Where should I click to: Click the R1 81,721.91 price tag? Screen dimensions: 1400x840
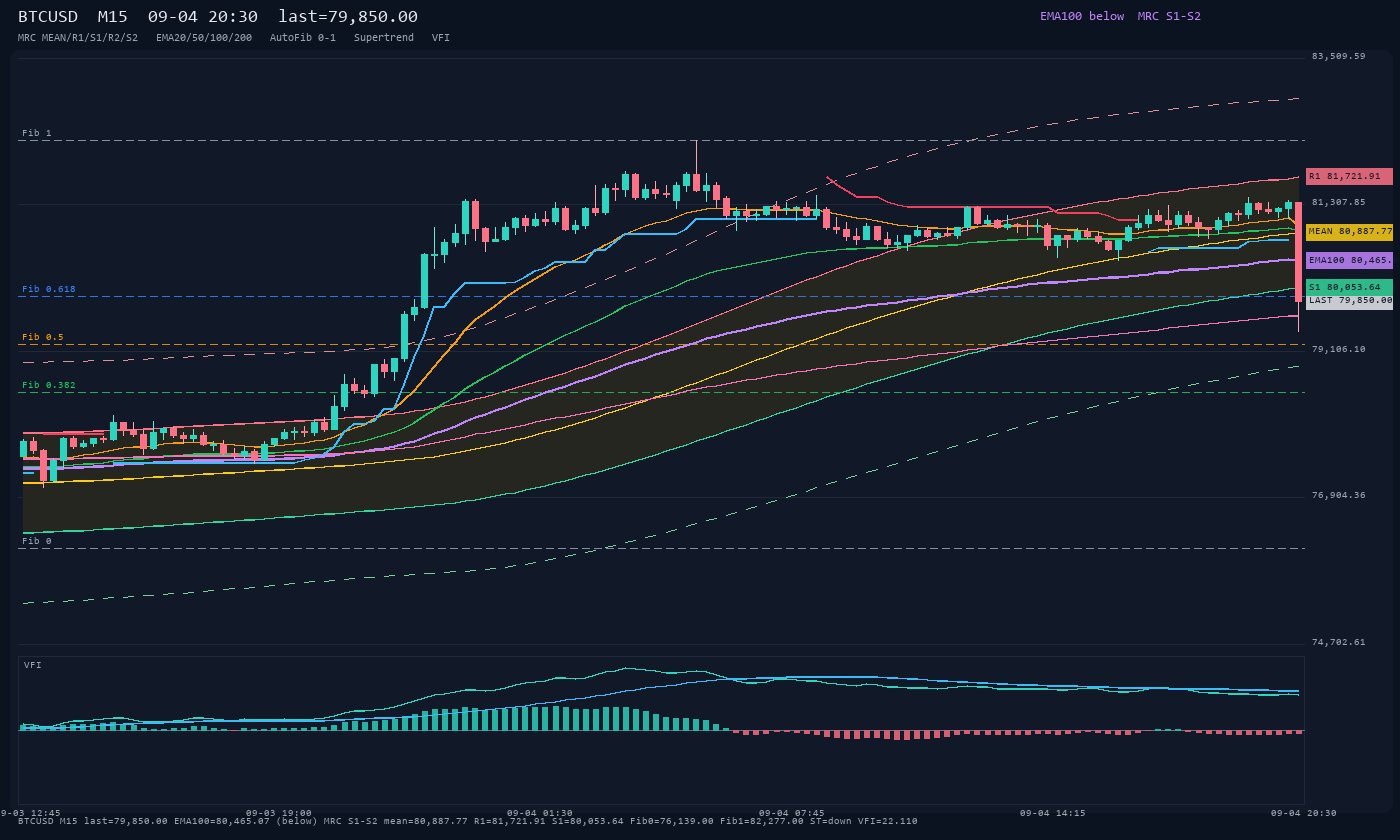(1349, 176)
